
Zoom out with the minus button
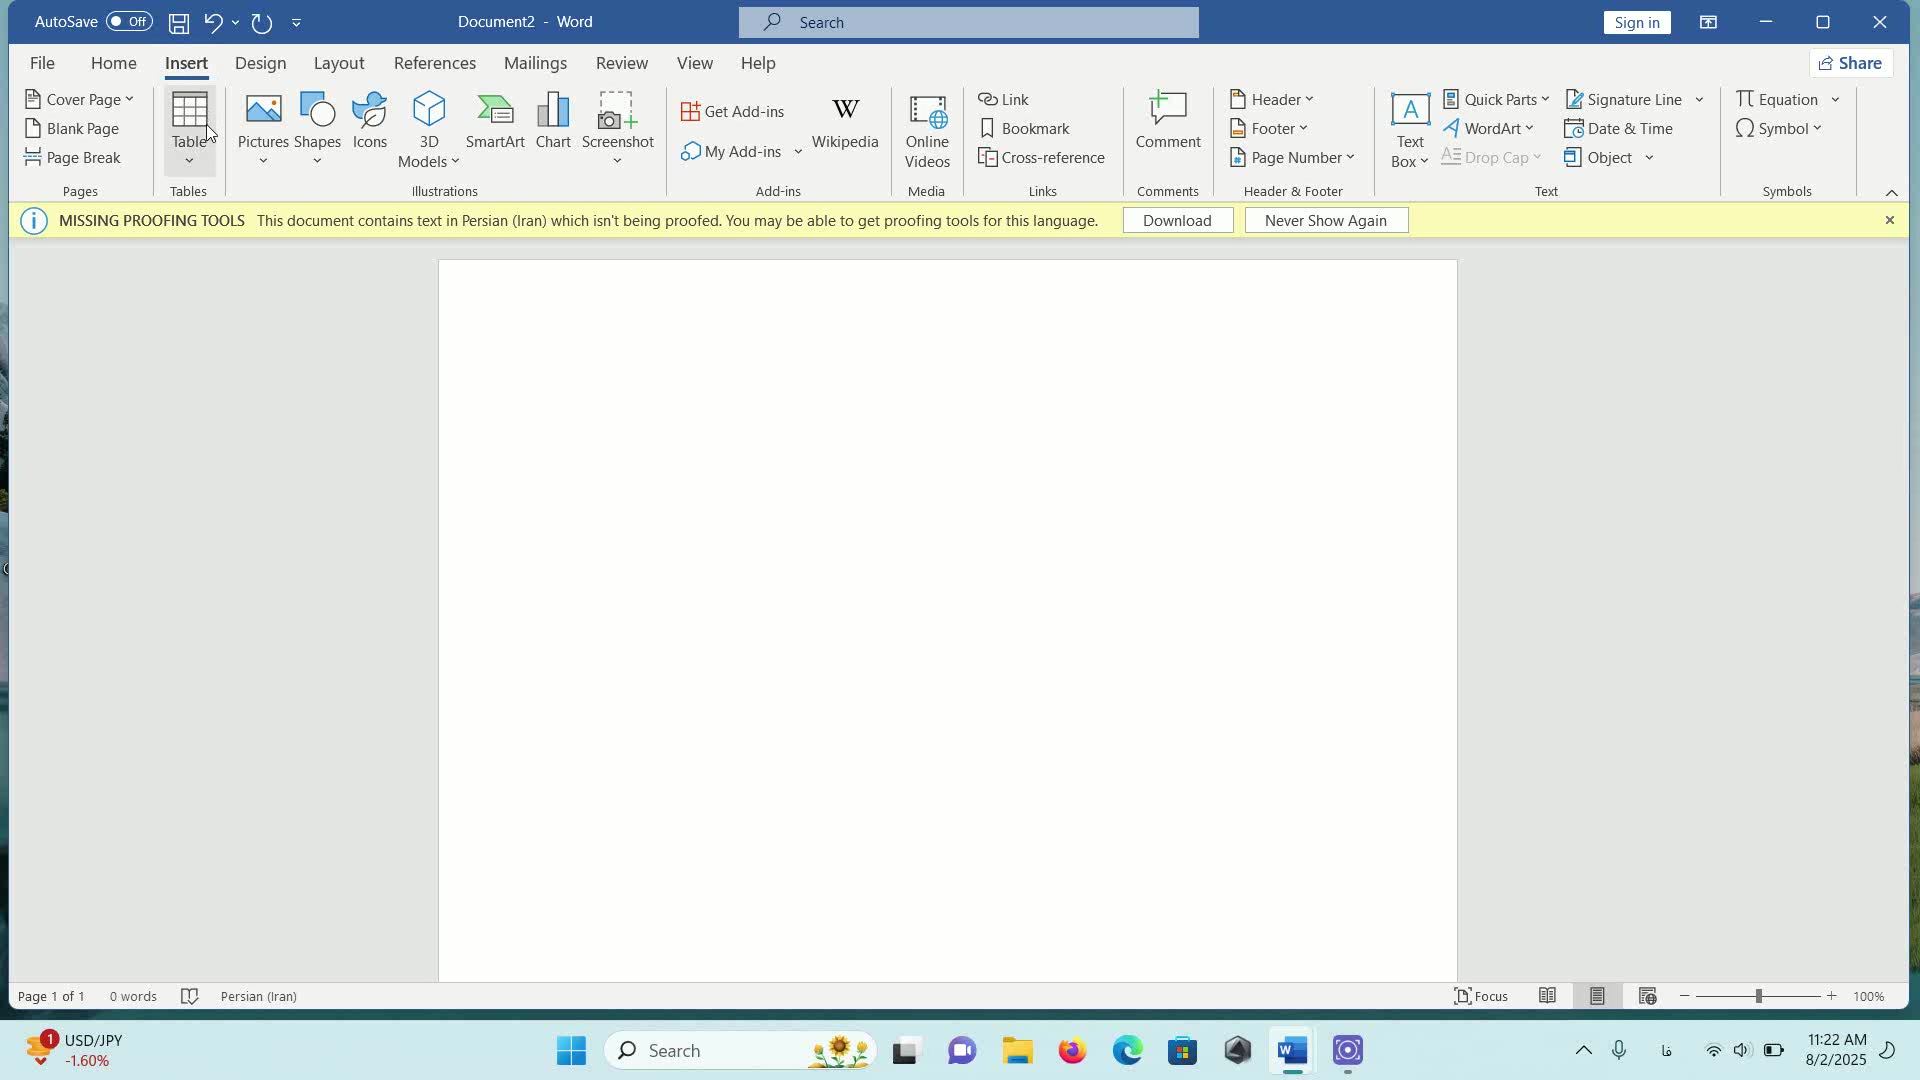coord(1685,996)
